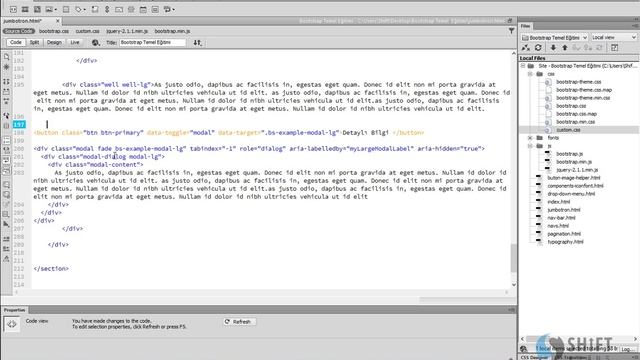Click the Expand to show local and remote sites icon
The width and height of the screenshot is (640, 360).
pos(614,48)
